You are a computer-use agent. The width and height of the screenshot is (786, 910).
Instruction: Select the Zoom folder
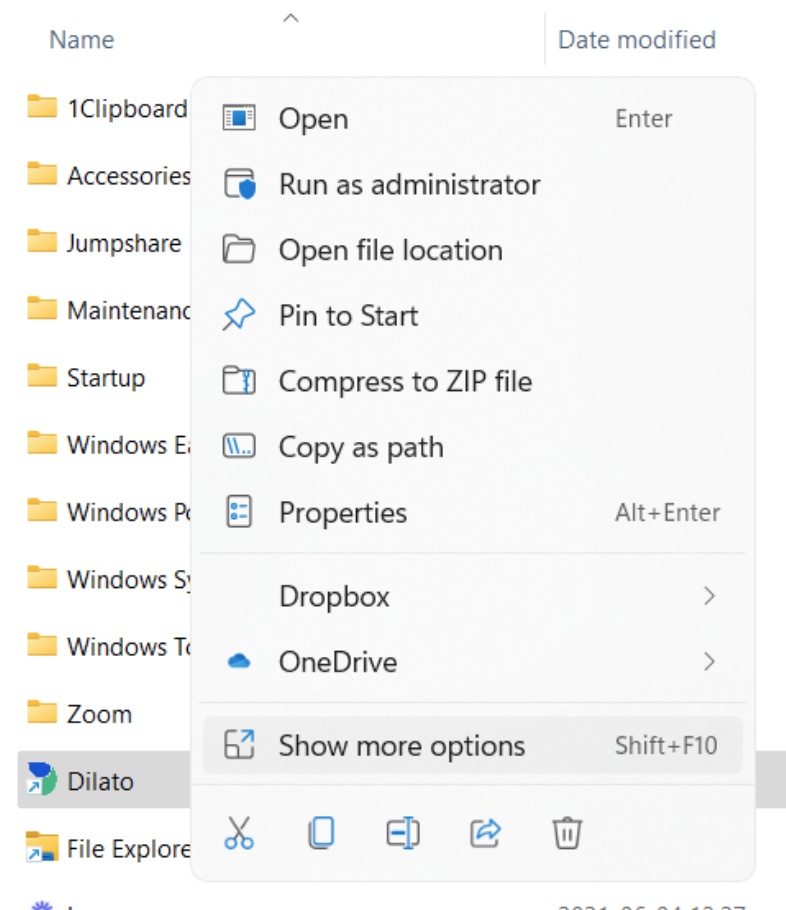98,713
